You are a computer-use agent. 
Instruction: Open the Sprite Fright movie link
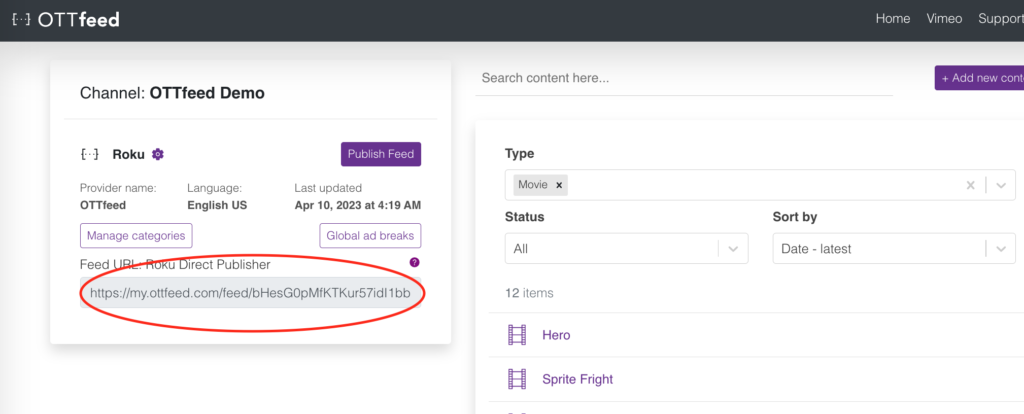[x=577, y=379]
